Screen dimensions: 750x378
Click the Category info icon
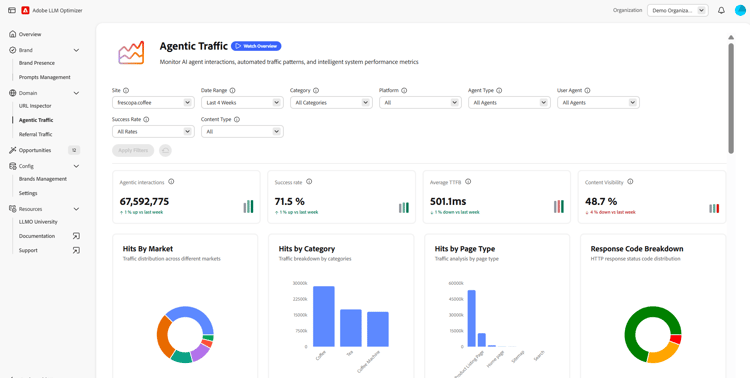[x=316, y=90]
